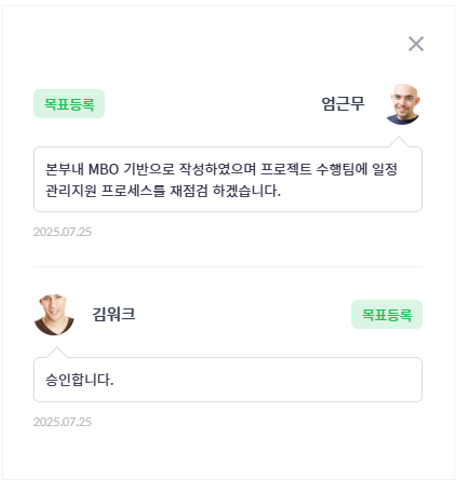
Task: Click the bubble pointer below 엄근무's photo
Action: pos(399,141)
